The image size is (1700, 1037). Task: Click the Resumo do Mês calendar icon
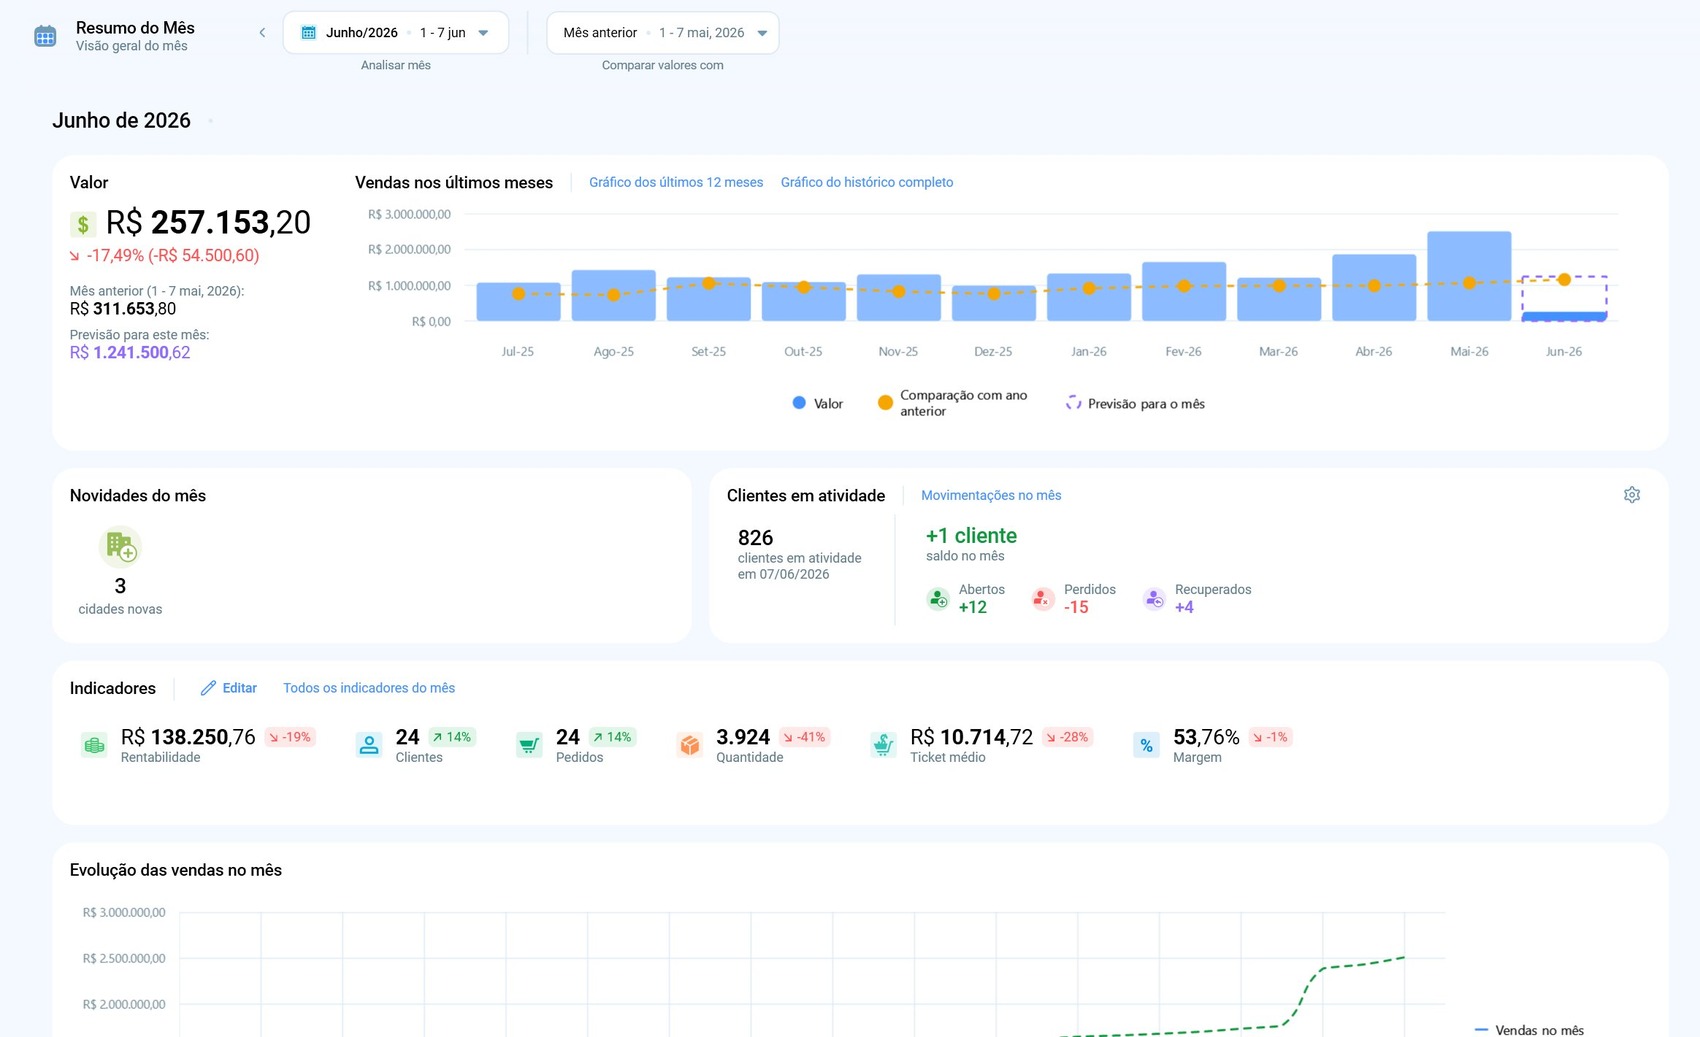pyautogui.click(x=45, y=37)
